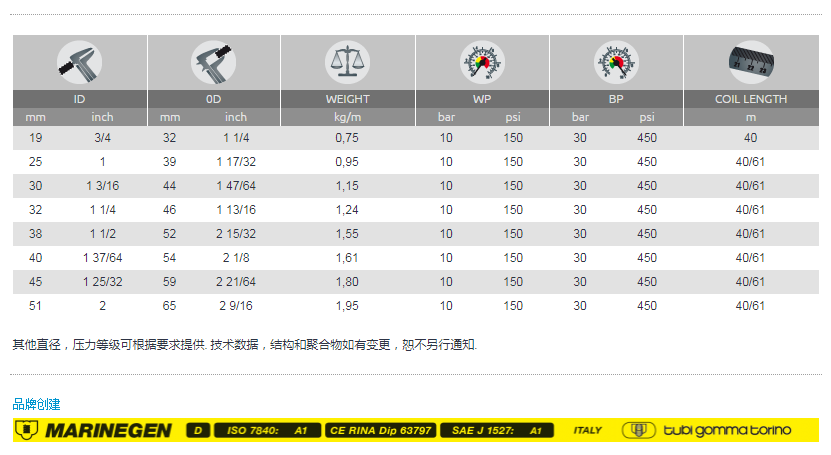The width and height of the screenshot is (831, 455).
Task: Click the outer diameter caliper icon
Action: (x=213, y=62)
